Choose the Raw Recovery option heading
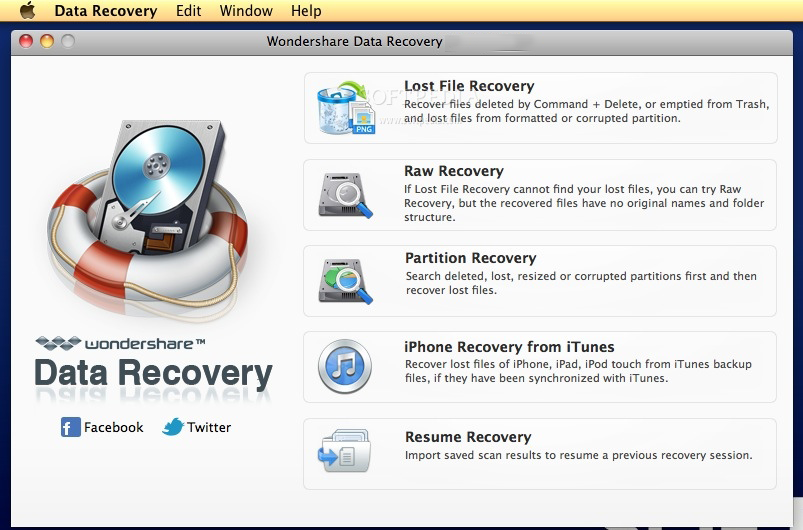Screen dimensions: 803x530 [x=454, y=171]
